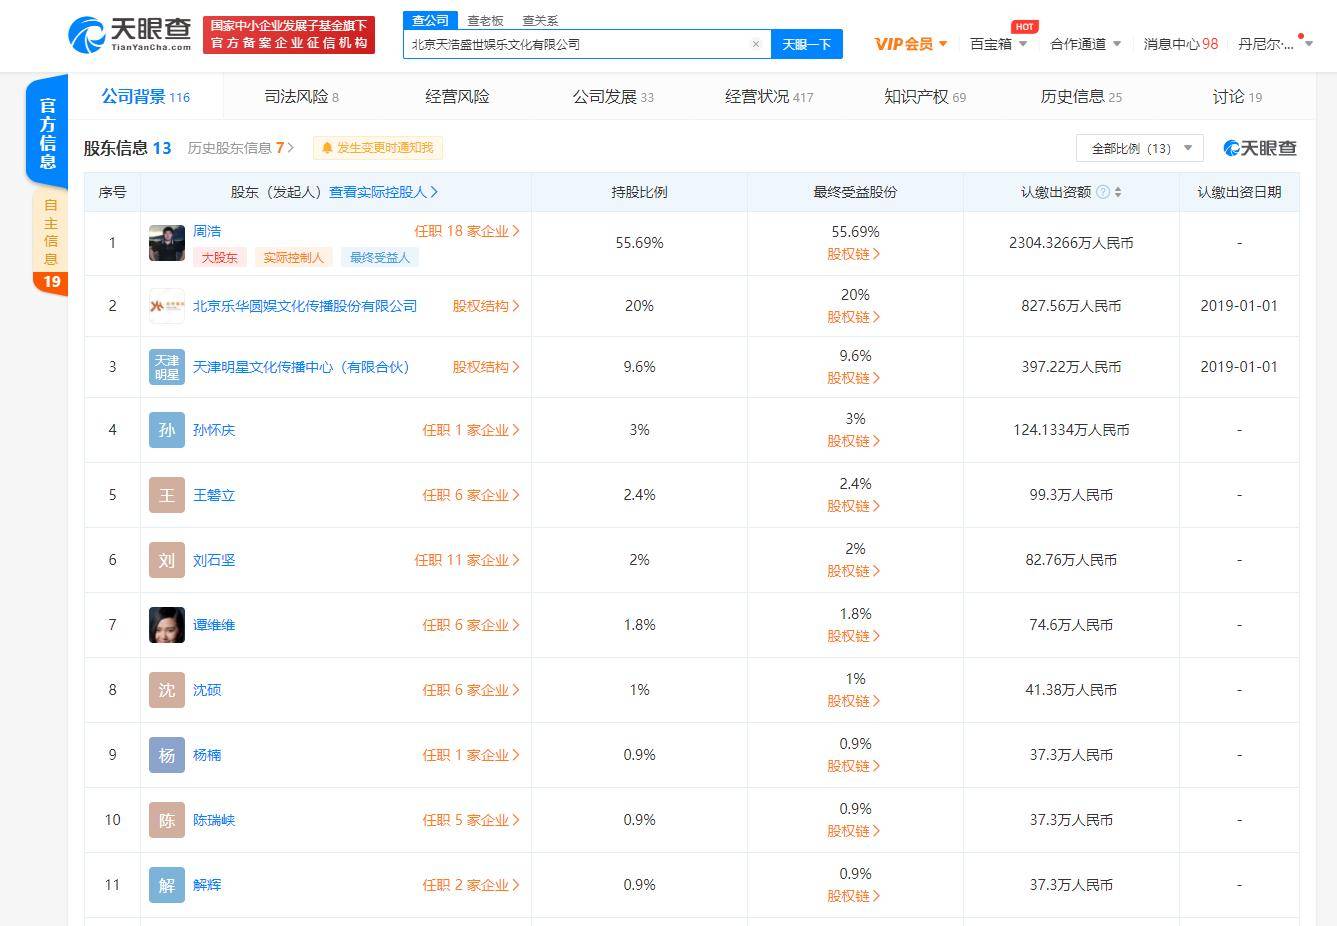Click the 大股东 tag
The height and width of the screenshot is (926, 1337).
(x=220, y=257)
